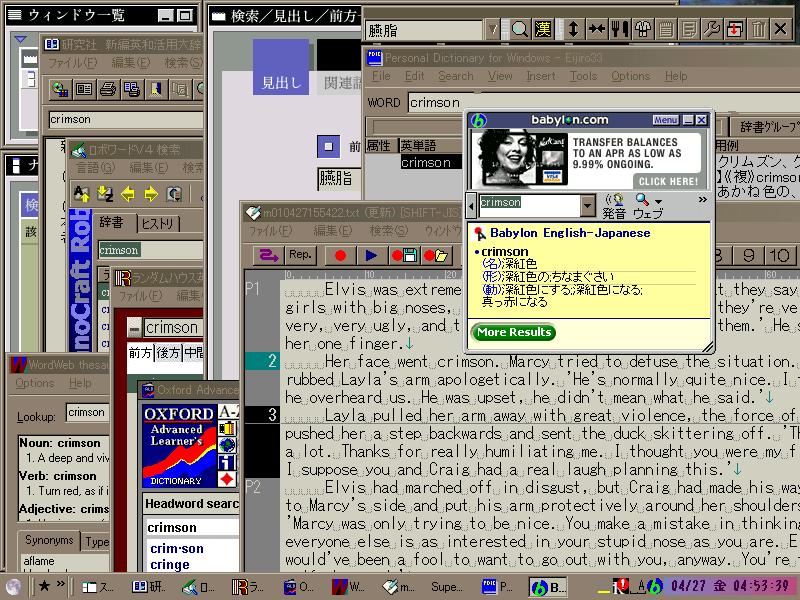The width and height of the screenshot is (800, 600).
Task: Select the 後方 tab in Random House
Action: click(168, 353)
